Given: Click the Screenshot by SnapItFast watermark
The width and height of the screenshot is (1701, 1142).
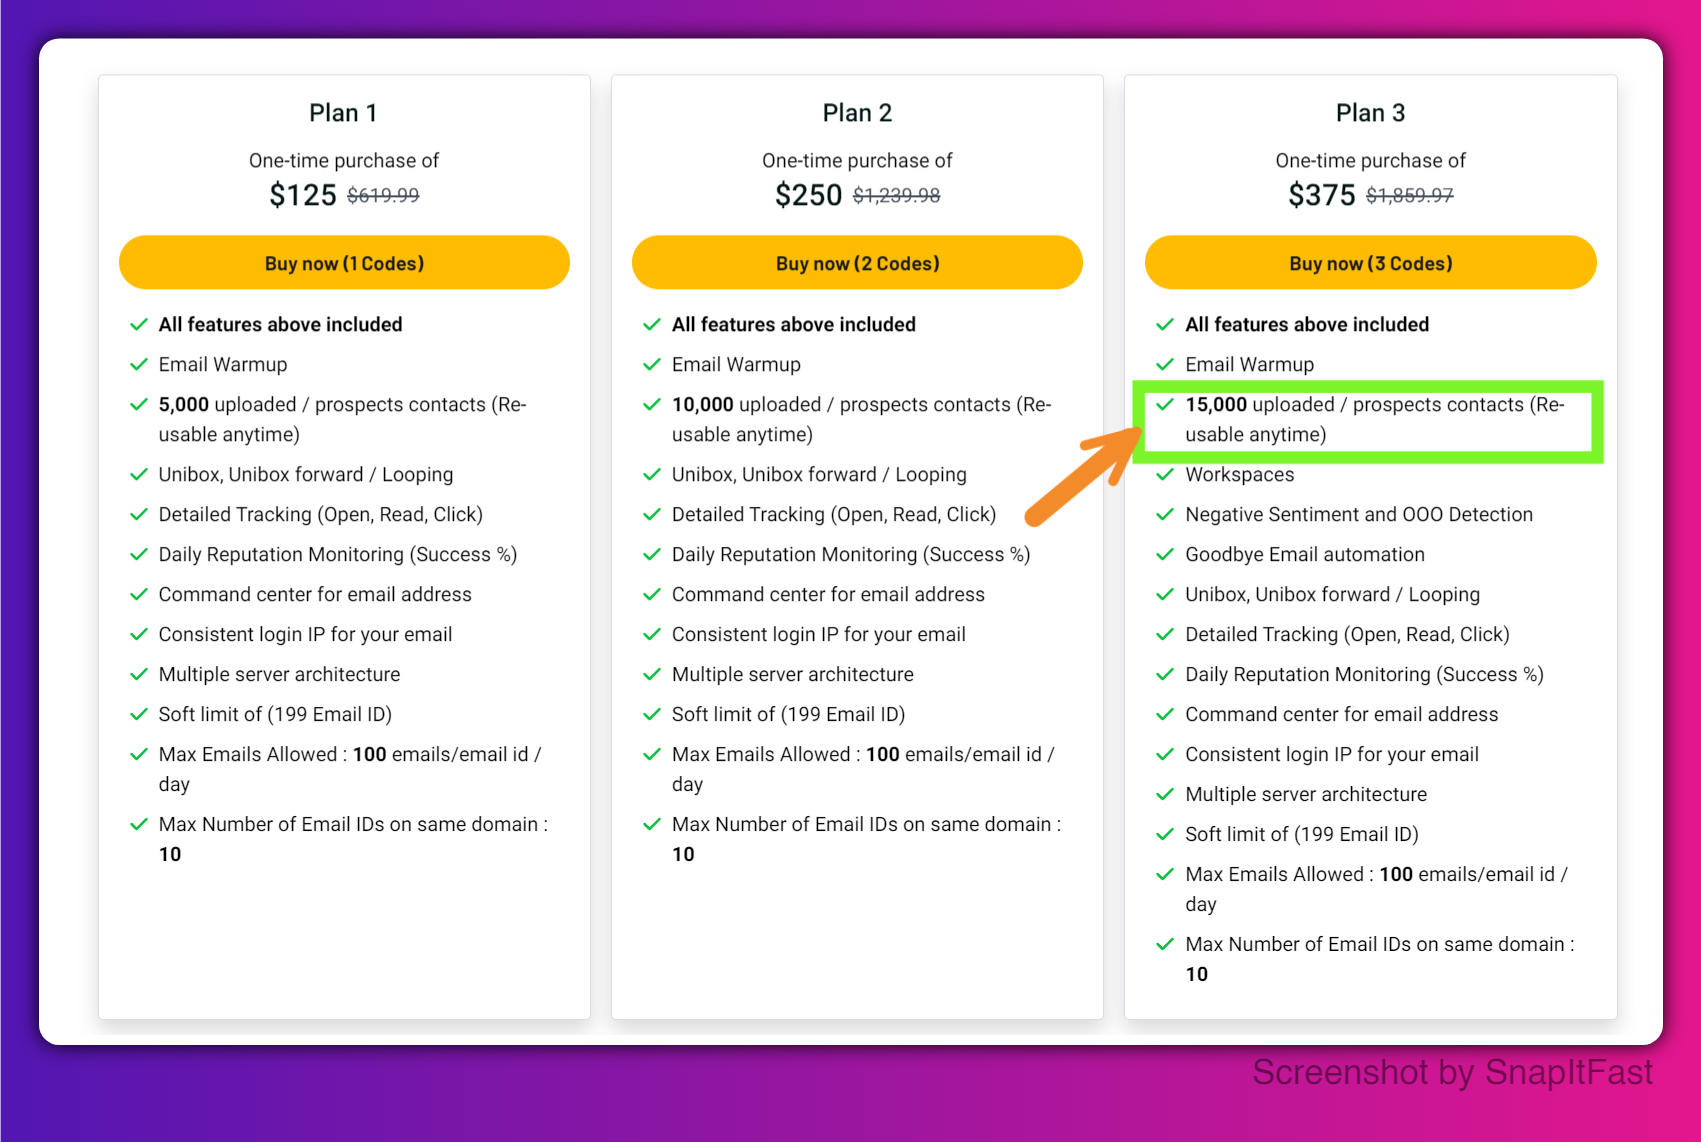Looking at the screenshot, I should (1452, 1072).
